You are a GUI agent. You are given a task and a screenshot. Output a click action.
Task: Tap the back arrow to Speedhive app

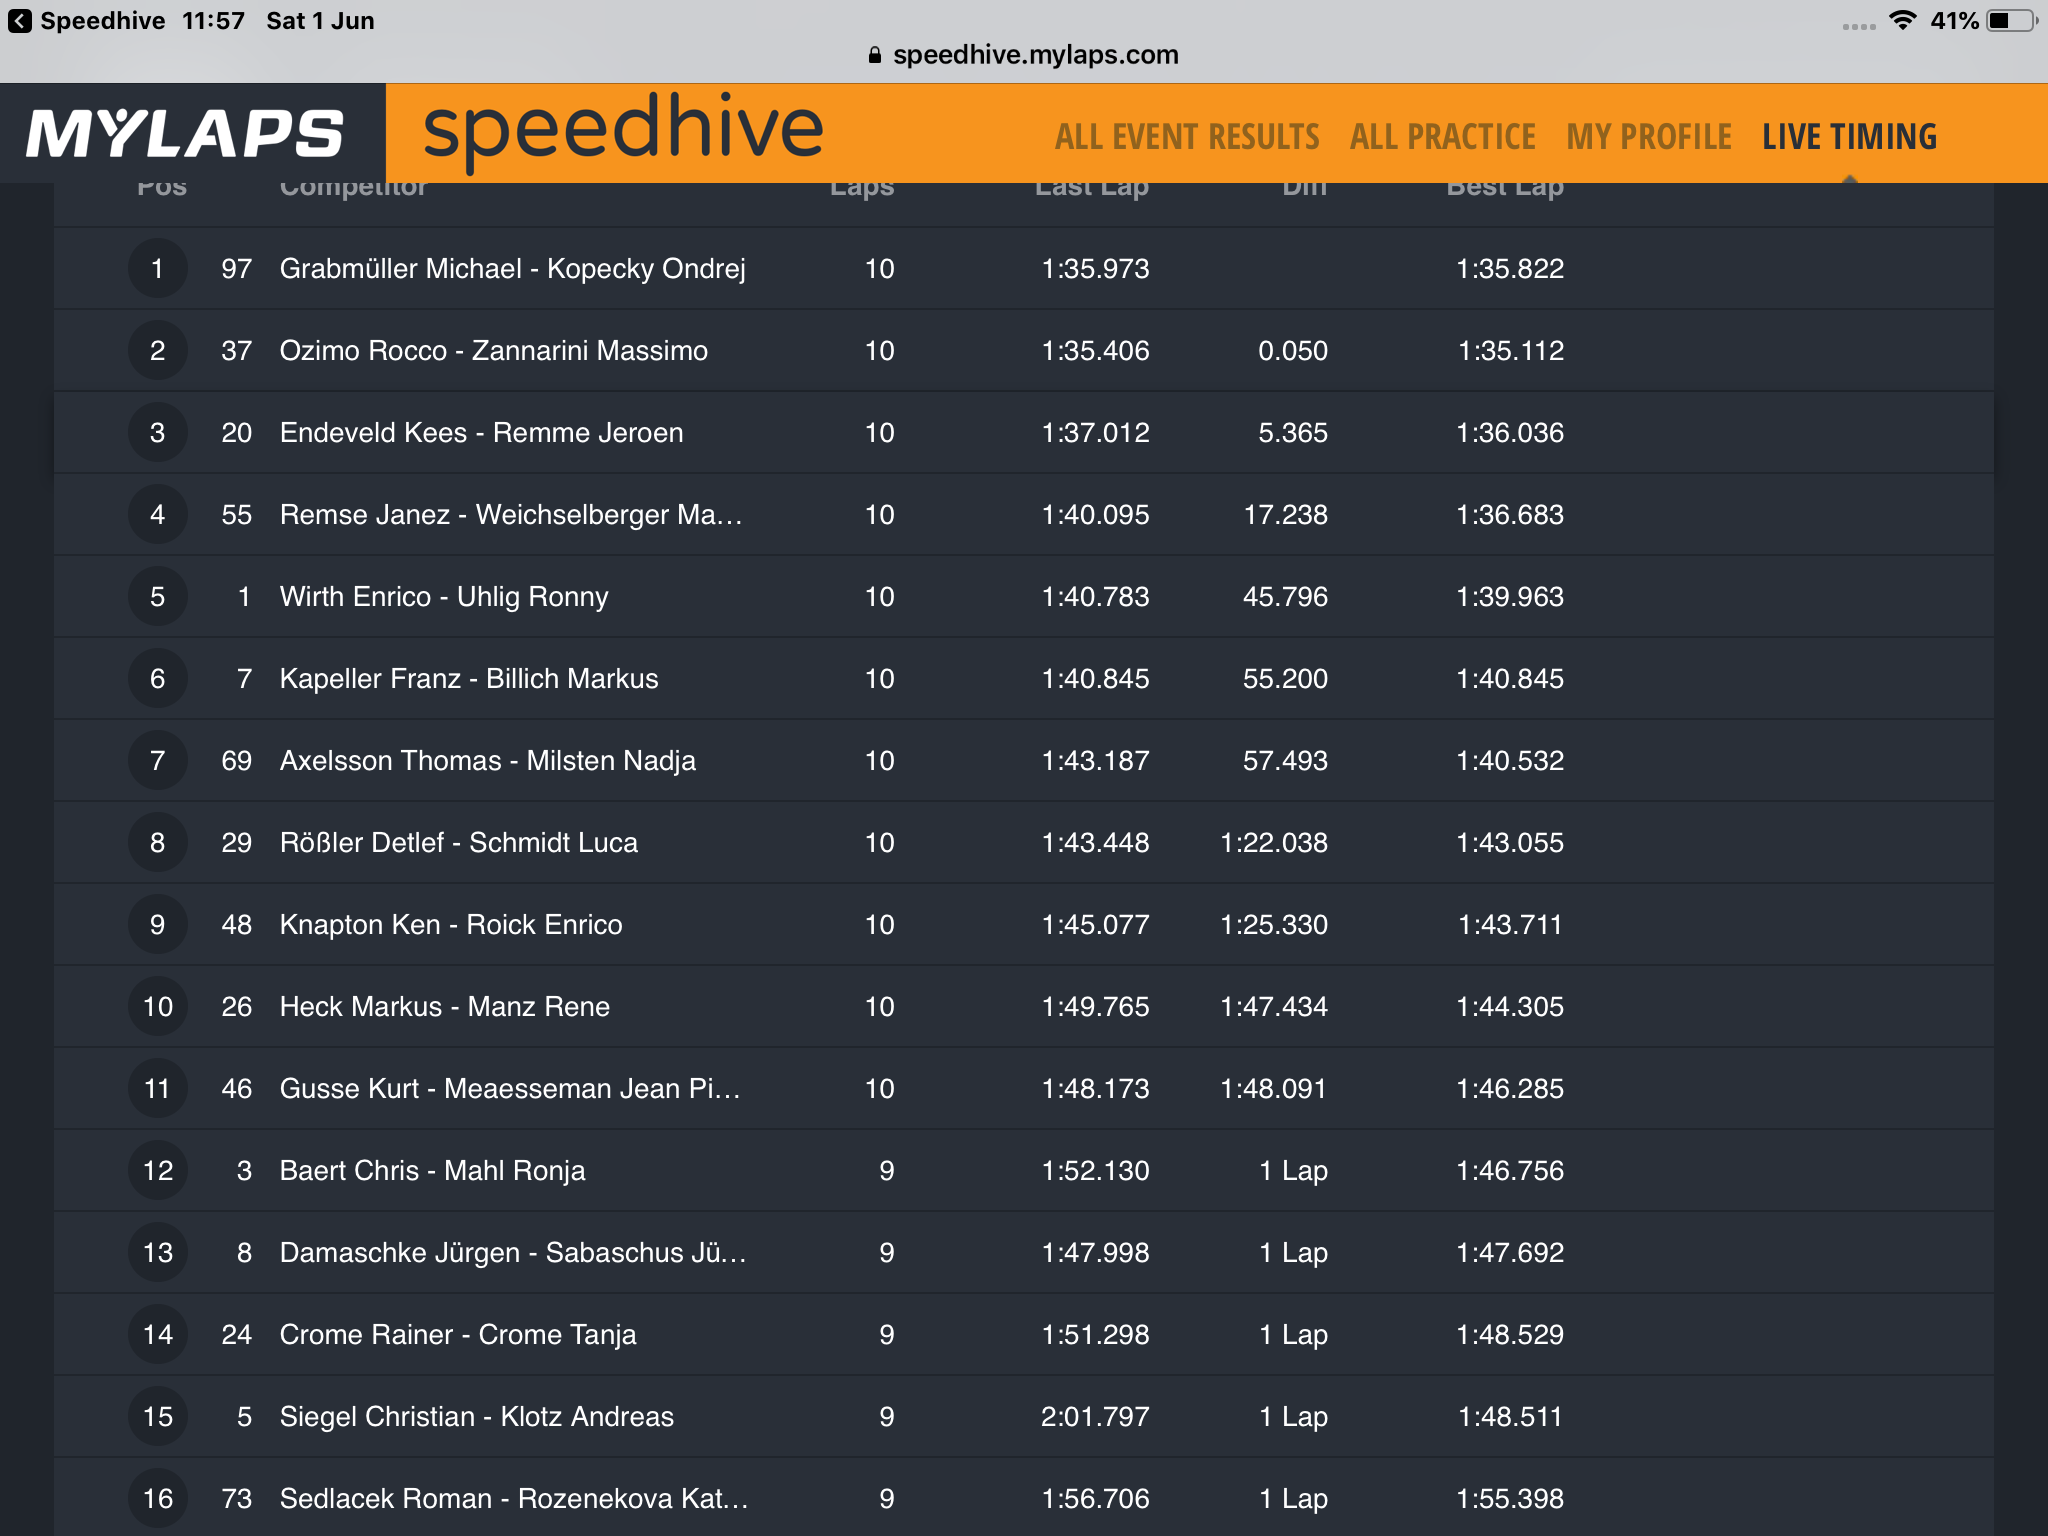(x=19, y=21)
